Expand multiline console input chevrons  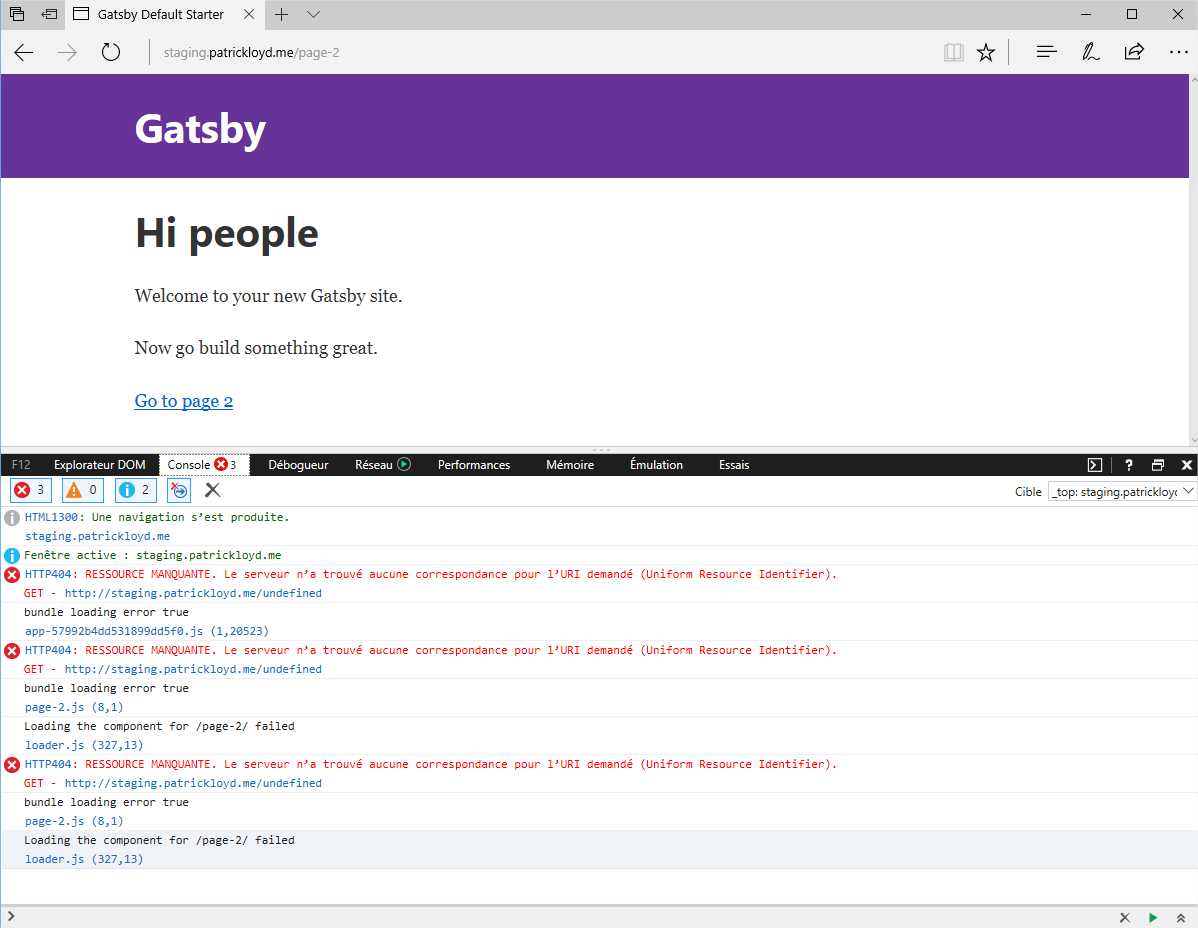(1180, 917)
